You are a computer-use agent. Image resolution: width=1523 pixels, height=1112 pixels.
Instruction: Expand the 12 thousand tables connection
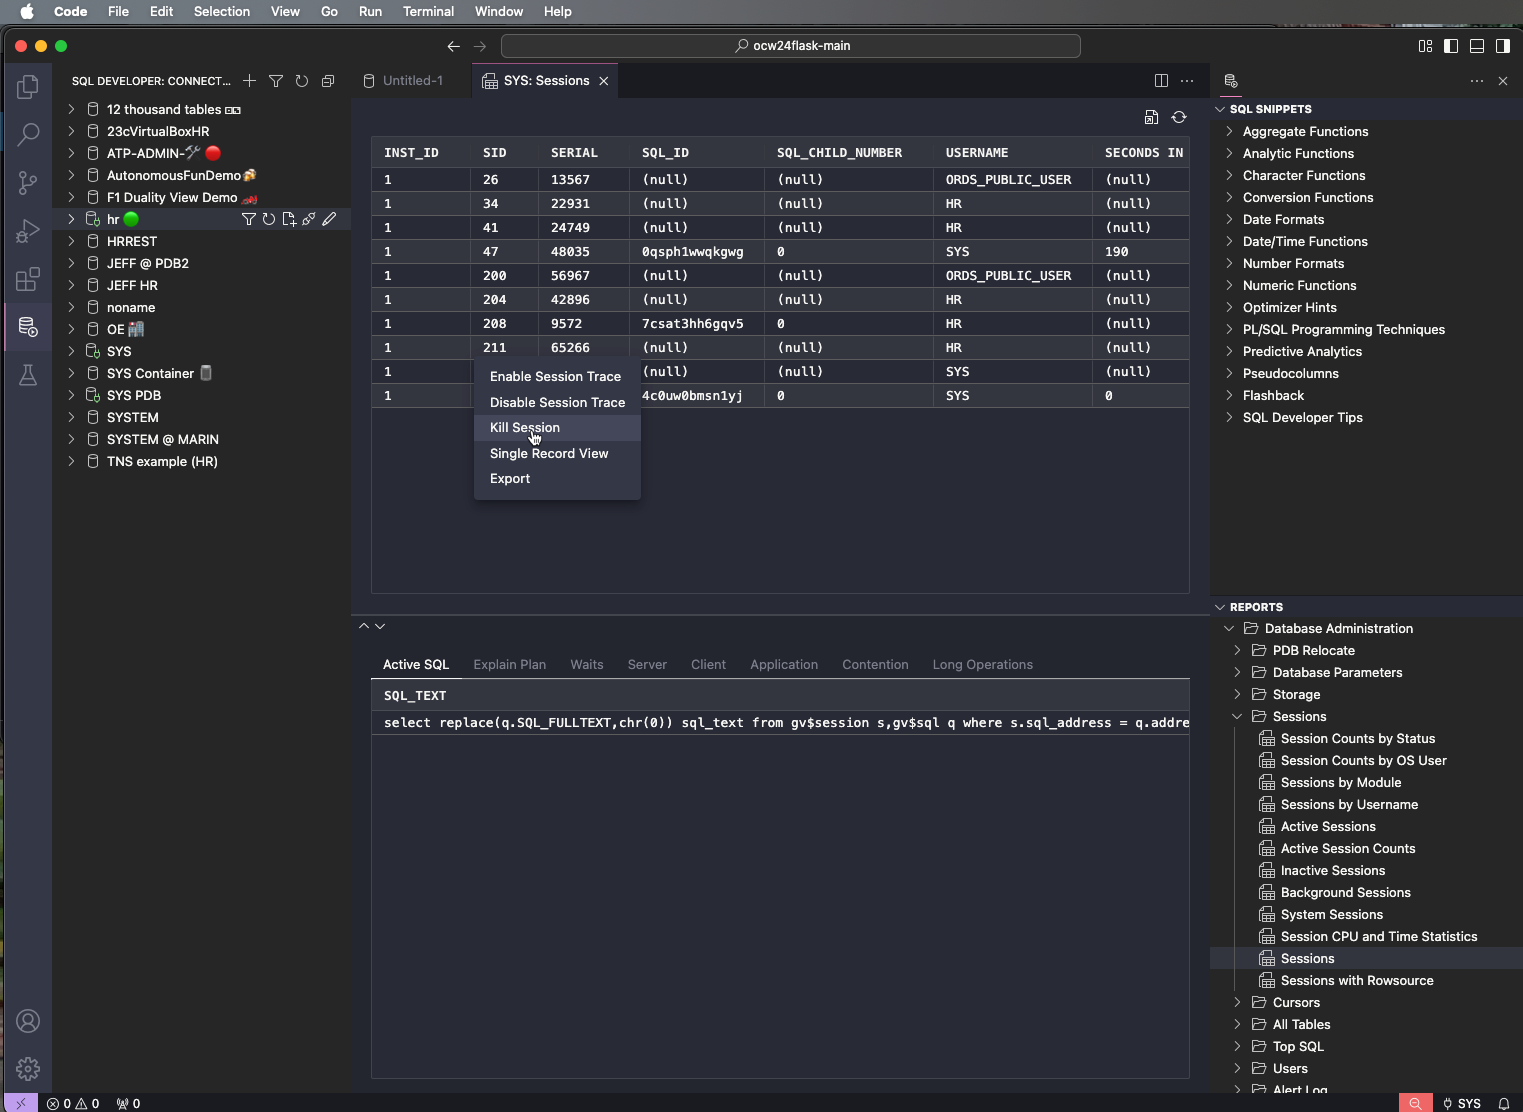(x=71, y=109)
